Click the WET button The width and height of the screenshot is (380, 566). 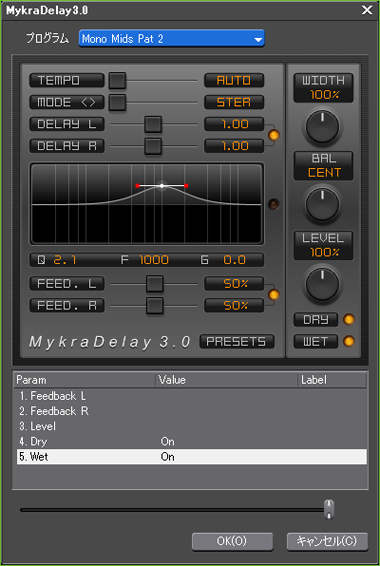(316, 341)
